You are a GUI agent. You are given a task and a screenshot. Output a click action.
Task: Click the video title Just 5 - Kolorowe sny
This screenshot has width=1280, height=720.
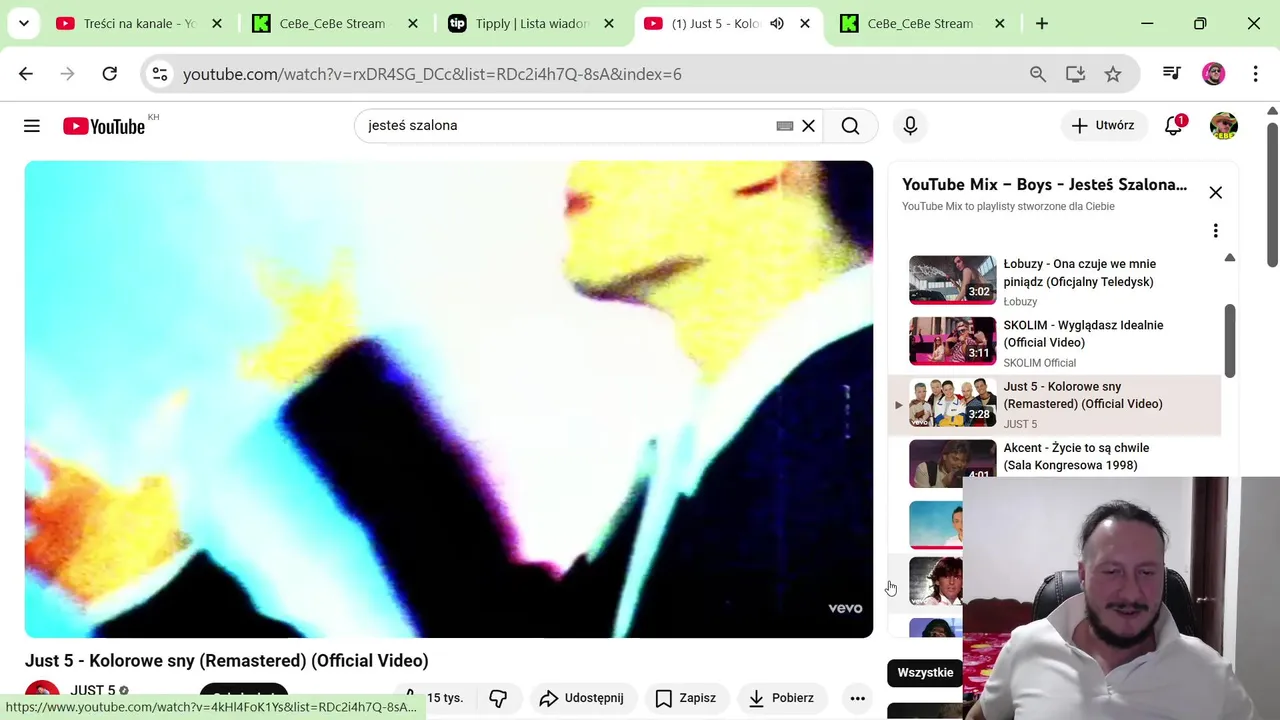click(x=227, y=661)
